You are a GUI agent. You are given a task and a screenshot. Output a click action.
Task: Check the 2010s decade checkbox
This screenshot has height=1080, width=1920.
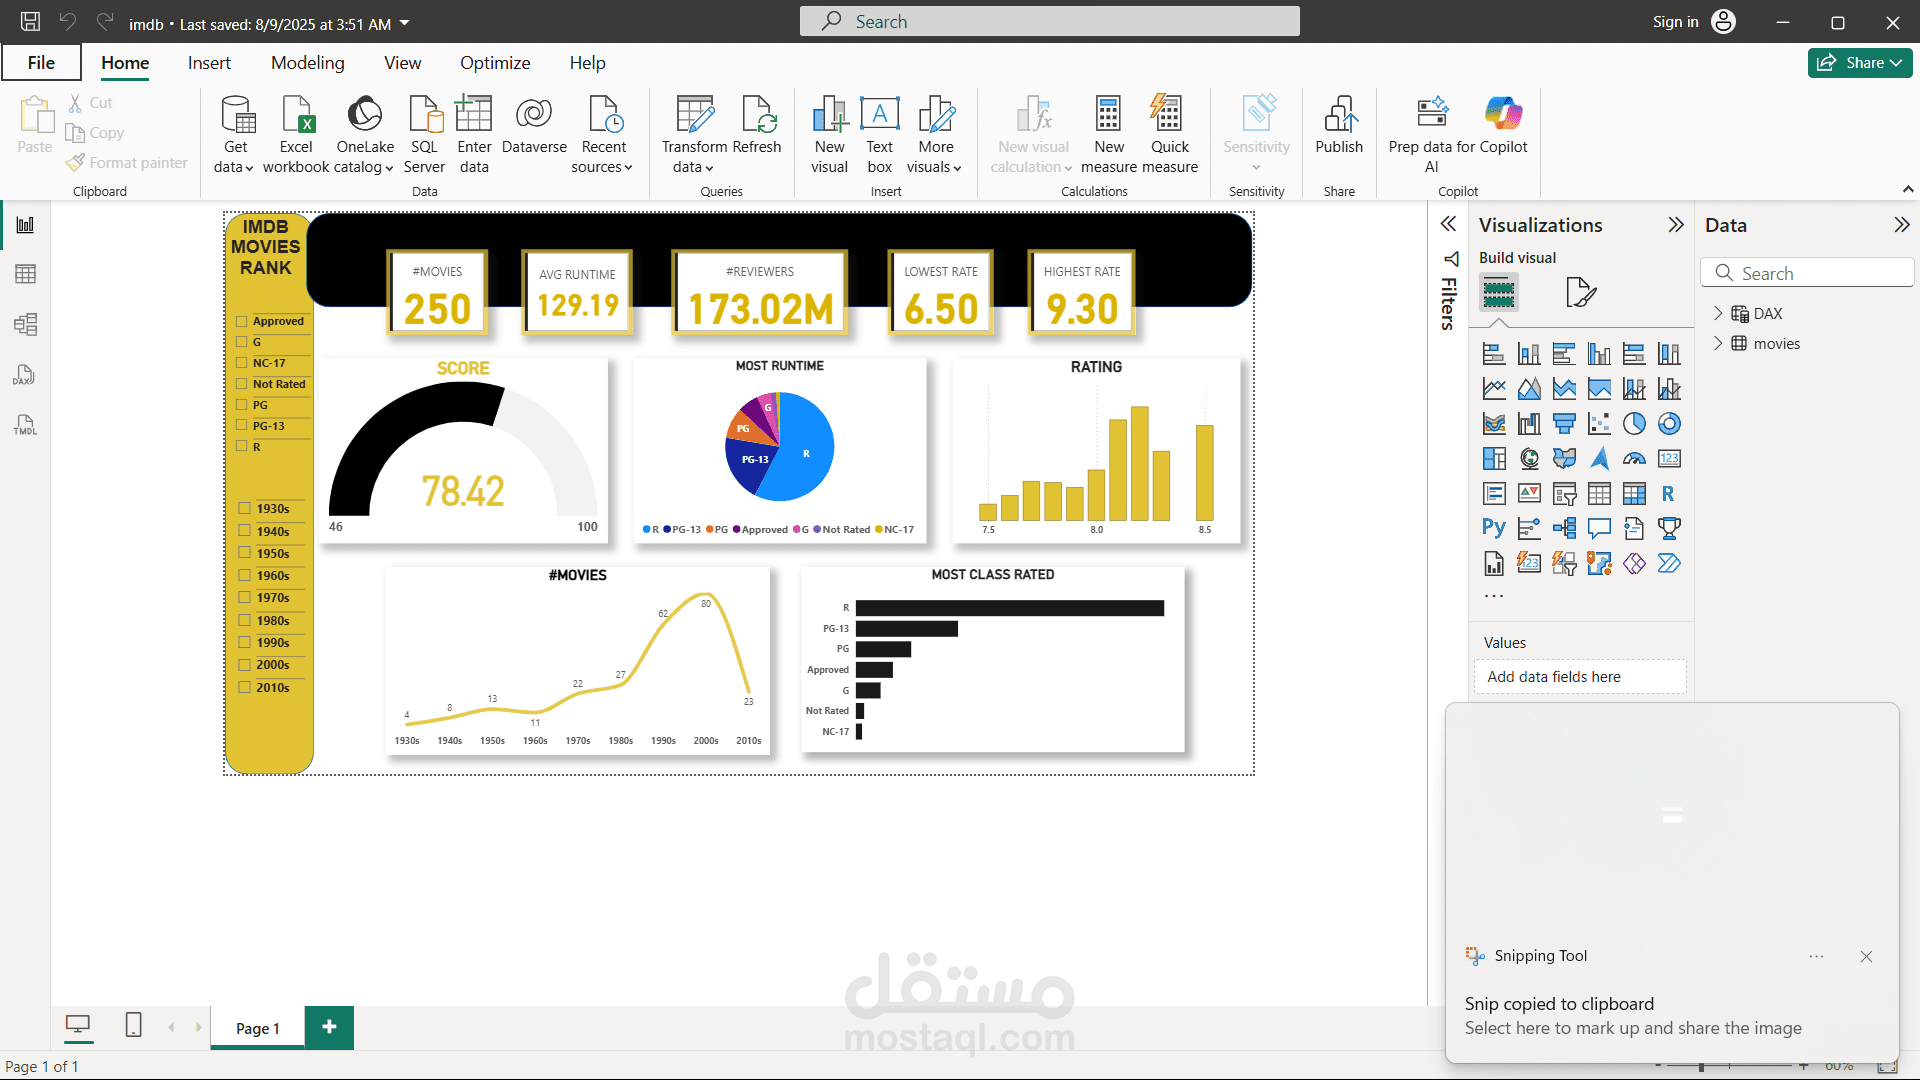pyautogui.click(x=245, y=687)
